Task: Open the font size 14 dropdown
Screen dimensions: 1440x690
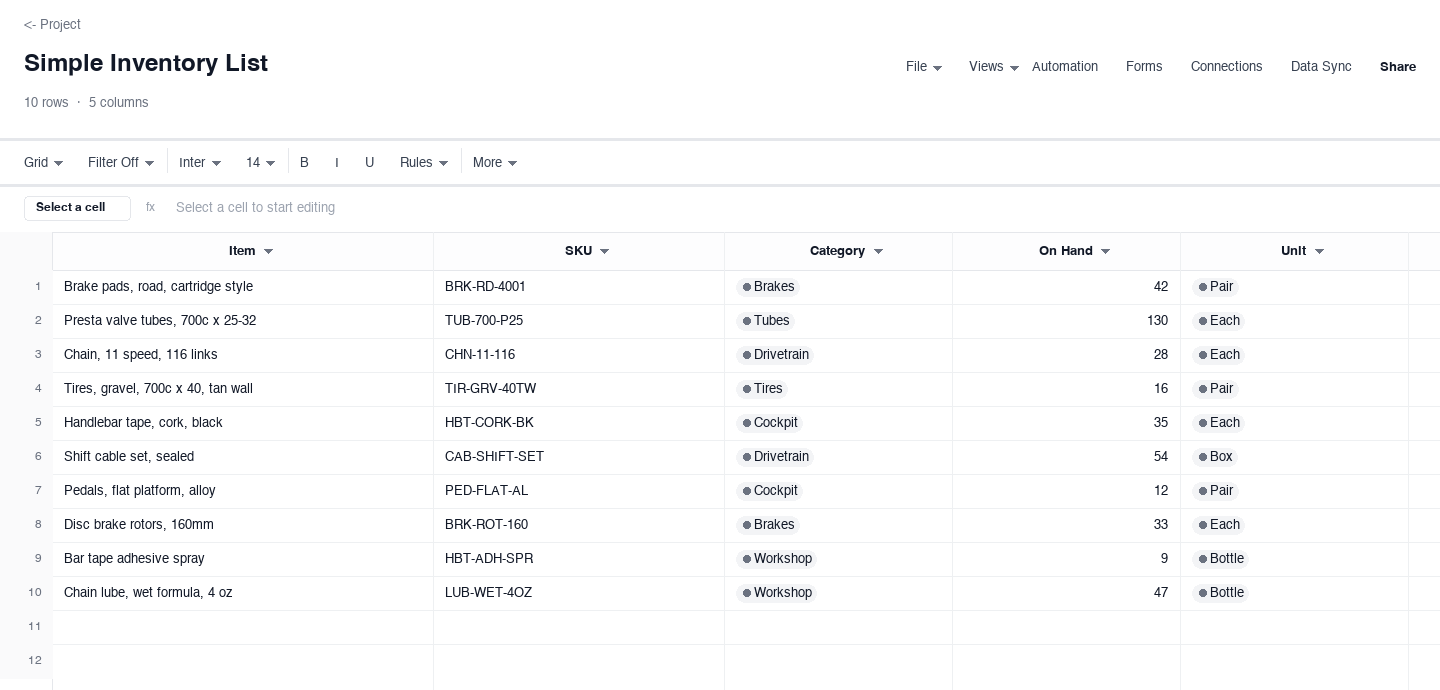Action: pyautogui.click(x=261, y=162)
